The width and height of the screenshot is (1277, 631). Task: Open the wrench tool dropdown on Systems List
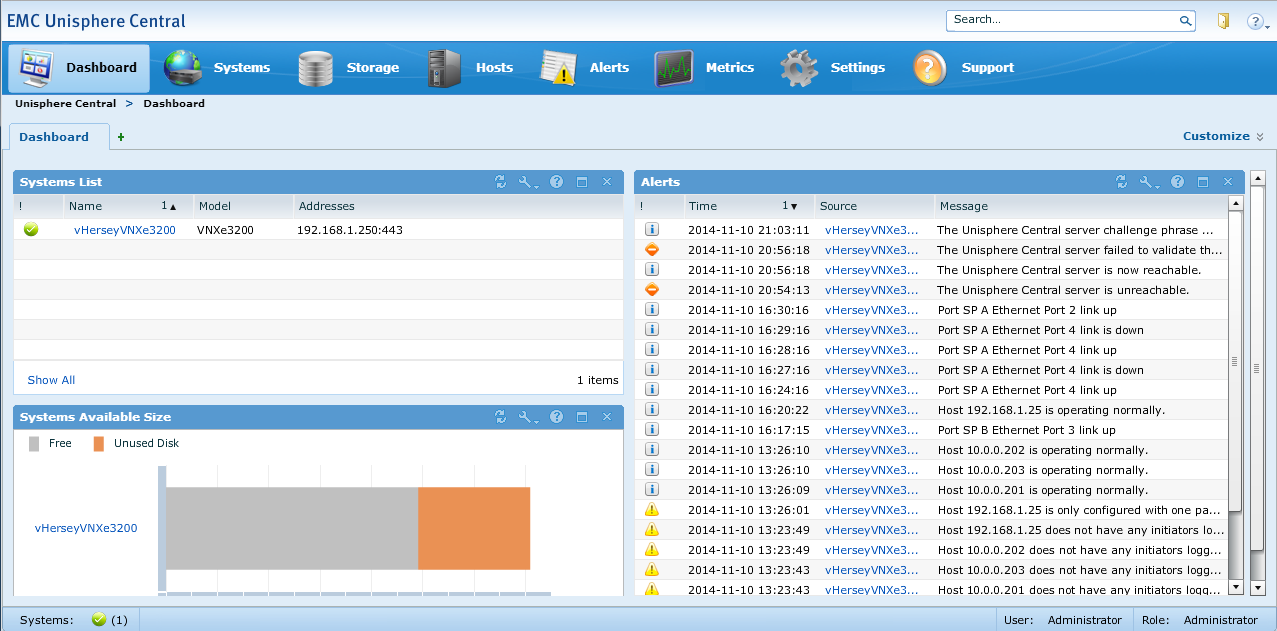pos(529,182)
